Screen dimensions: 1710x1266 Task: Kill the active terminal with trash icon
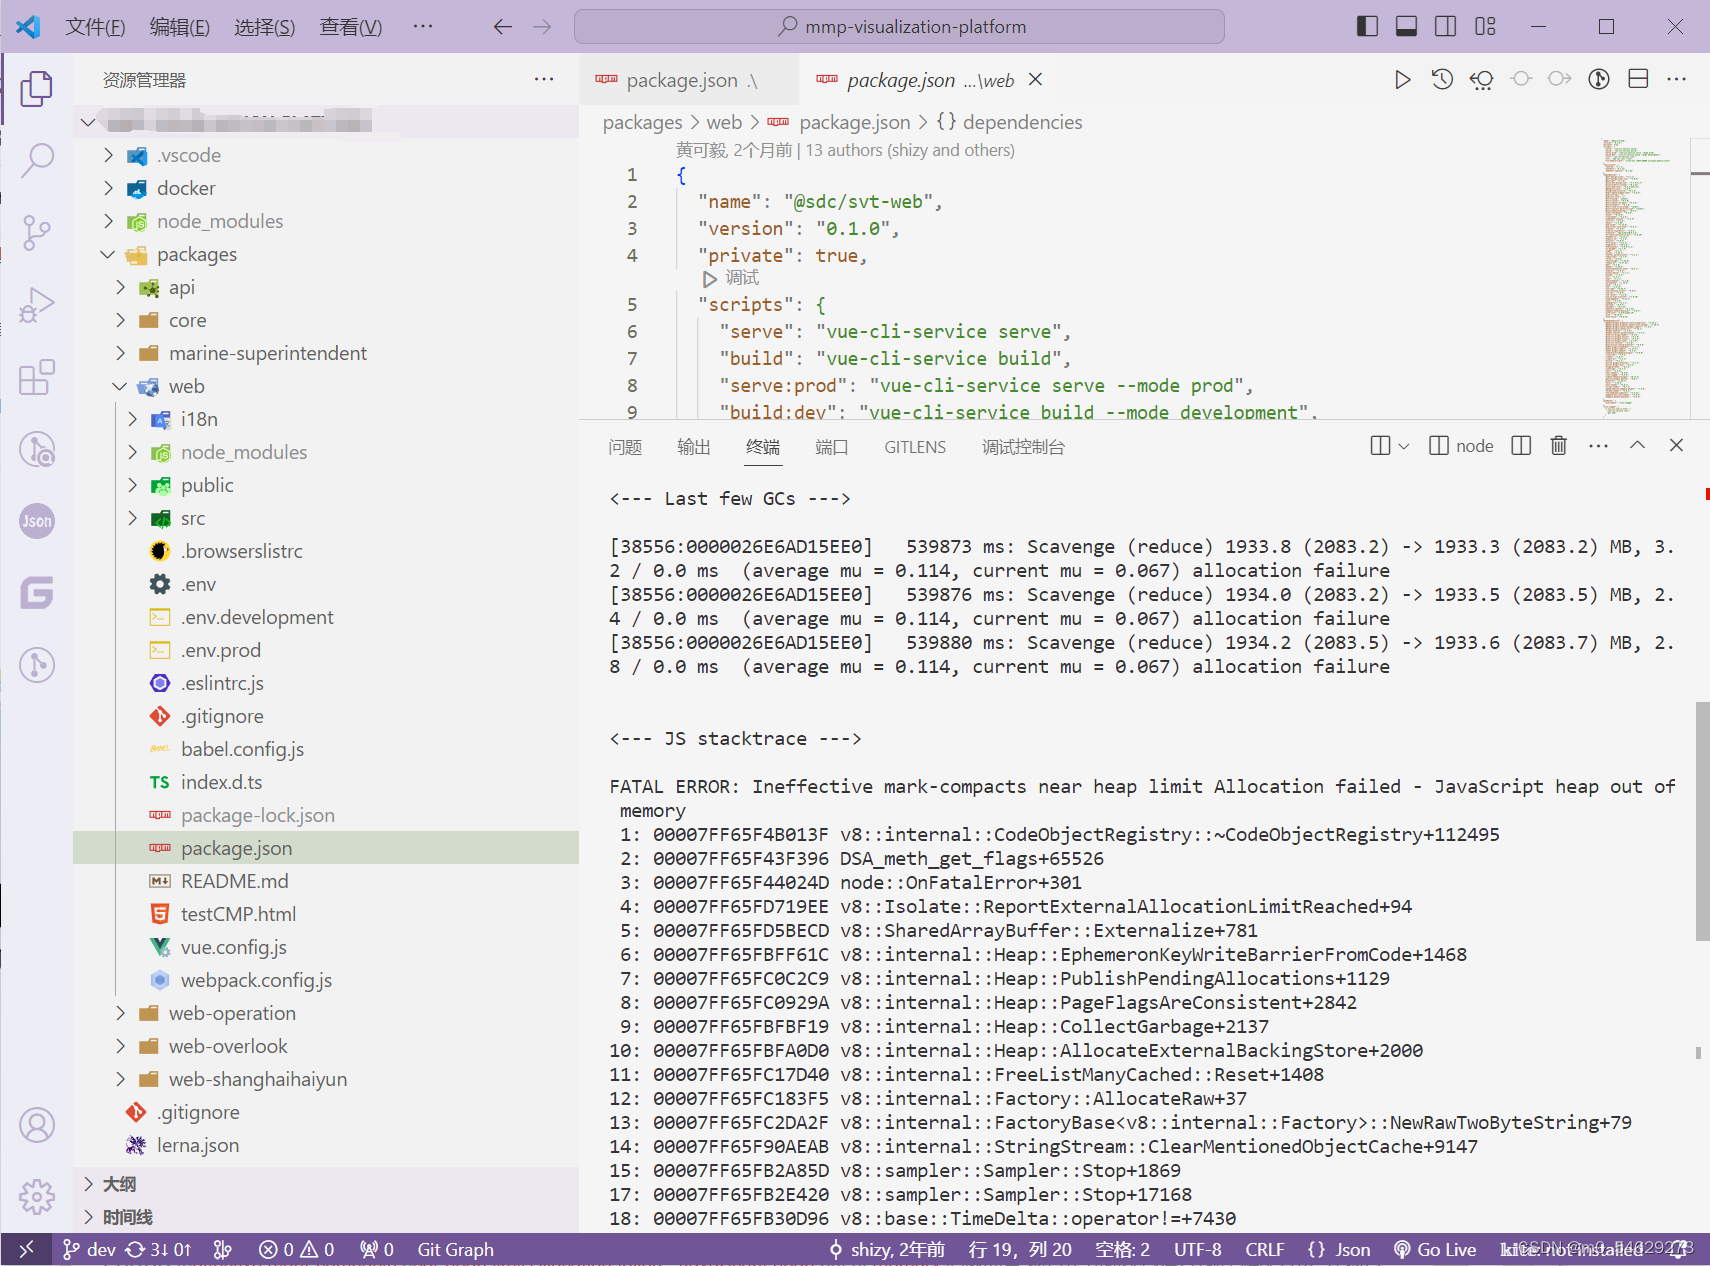click(1559, 446)
